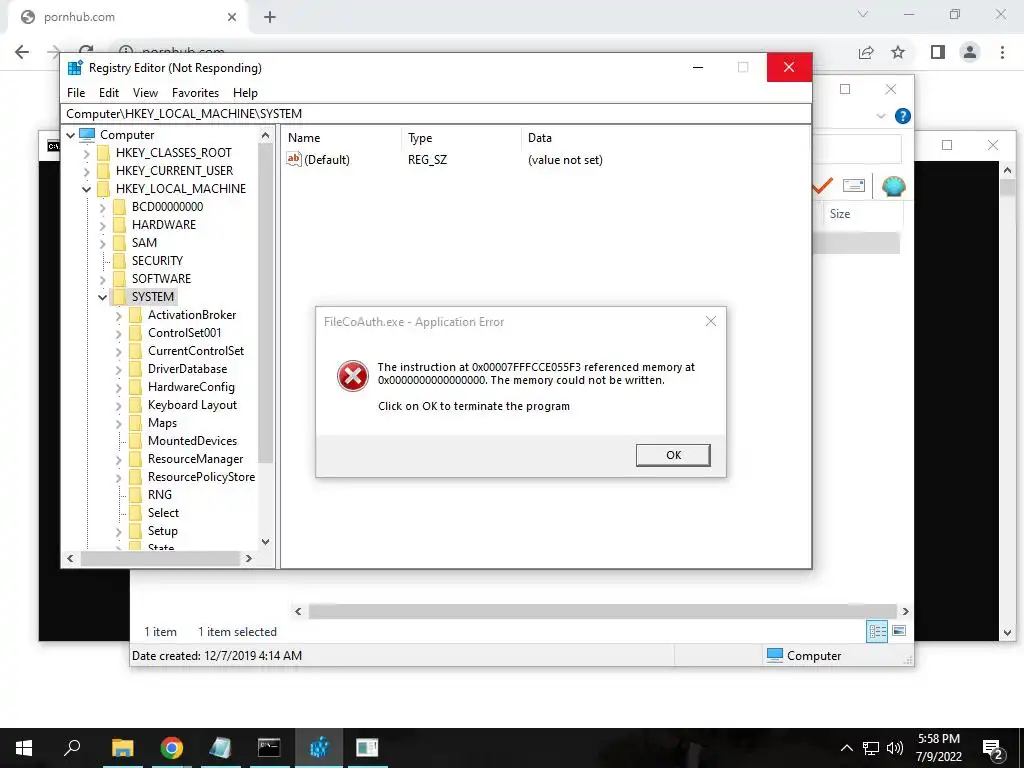Close the FileCoAuth.exe Application Error dialog
The height and width of the screenshot is (768, 1024).
711,321
